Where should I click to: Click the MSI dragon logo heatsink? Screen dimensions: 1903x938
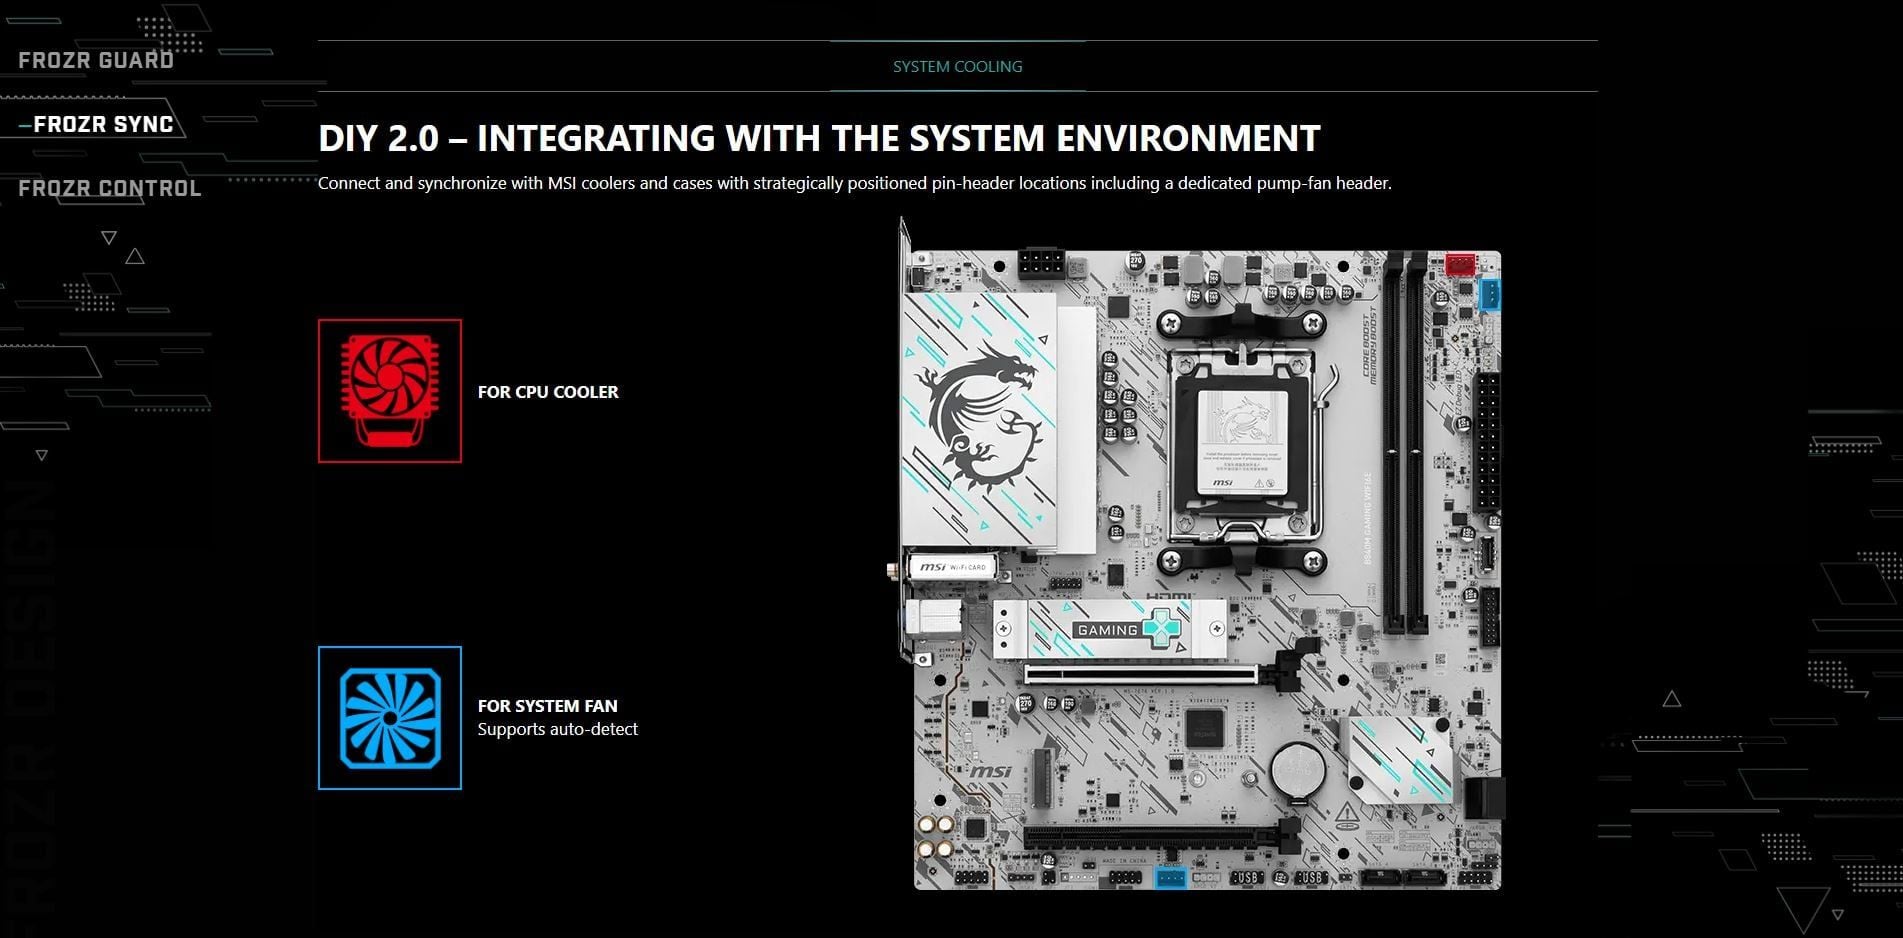coord(979,420)
